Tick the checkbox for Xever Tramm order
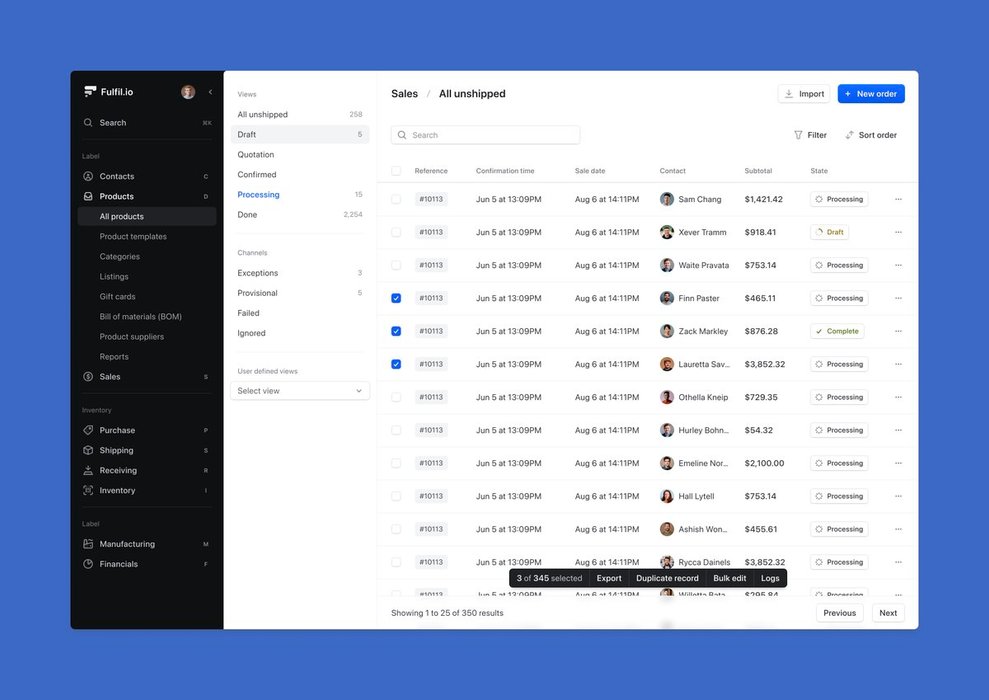 [396, 232]
